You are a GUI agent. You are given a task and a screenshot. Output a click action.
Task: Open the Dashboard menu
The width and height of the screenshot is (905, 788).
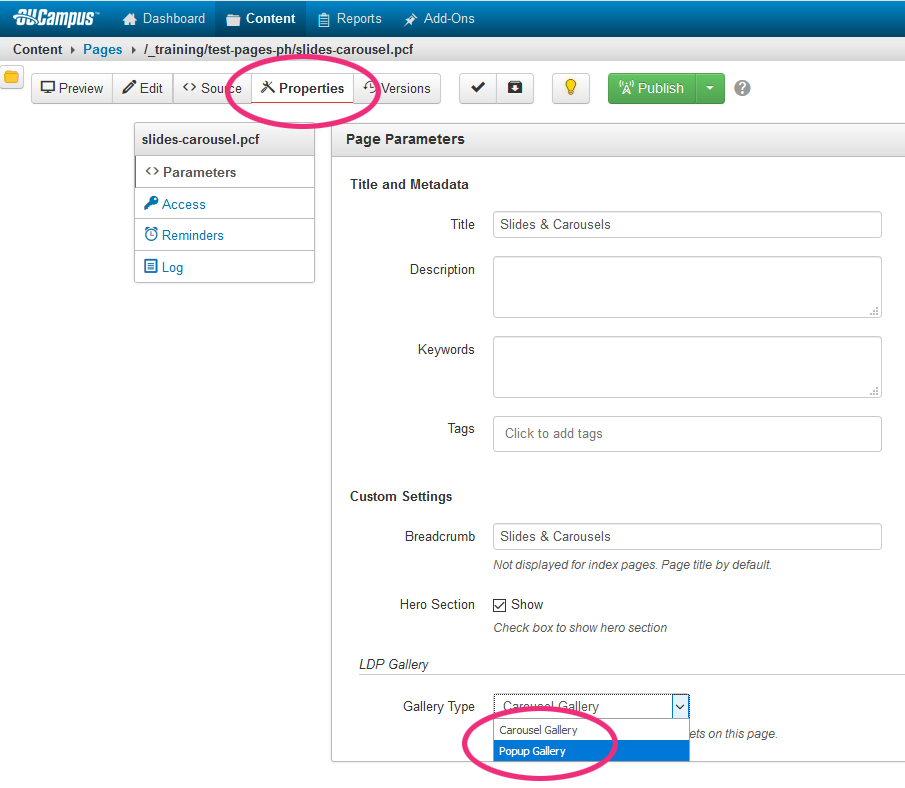click(164, 18)
